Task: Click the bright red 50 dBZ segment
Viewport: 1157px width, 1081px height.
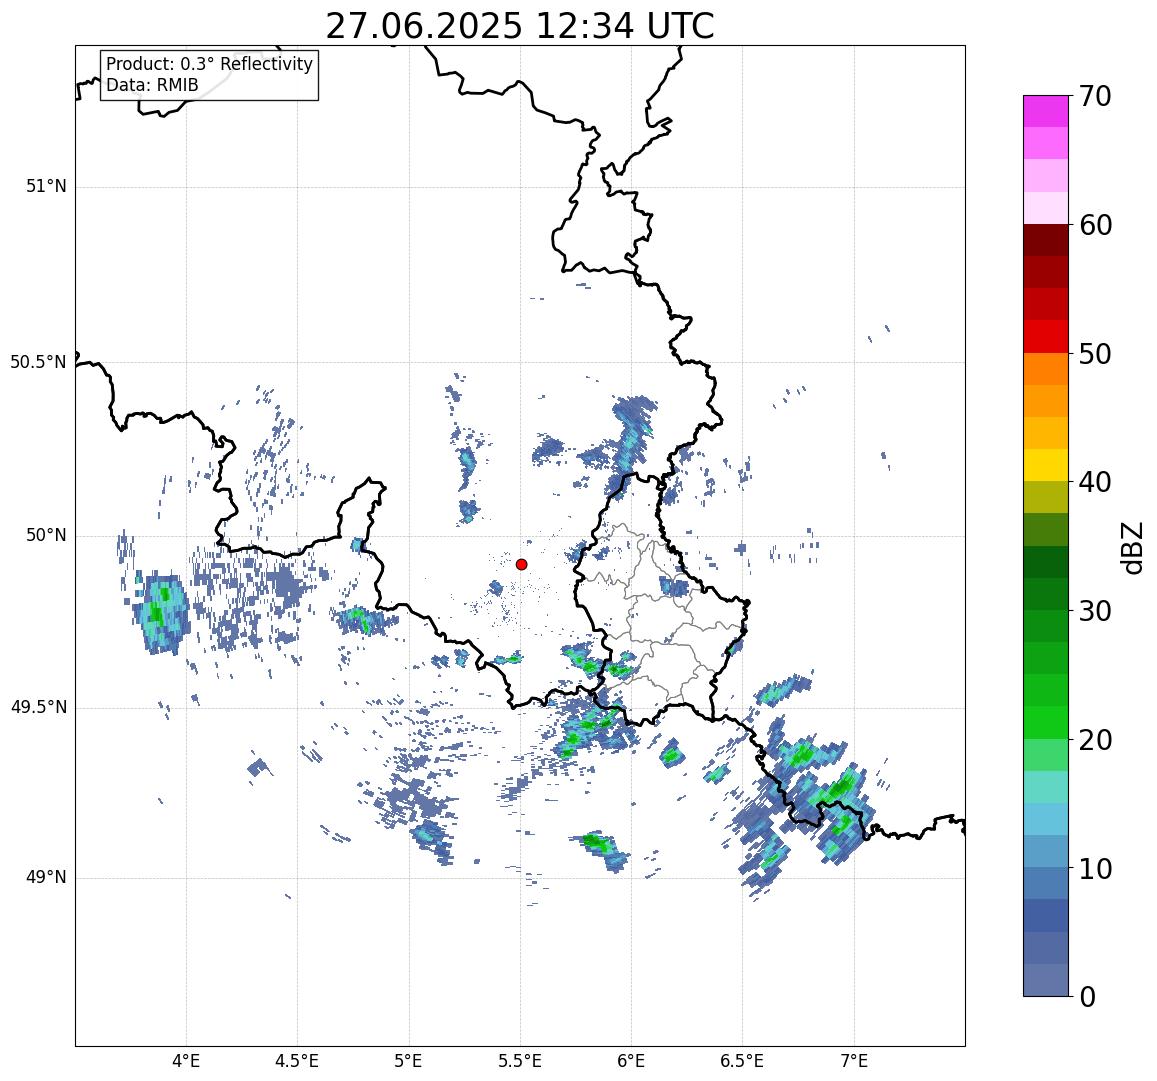Action: coord(1046,336)
